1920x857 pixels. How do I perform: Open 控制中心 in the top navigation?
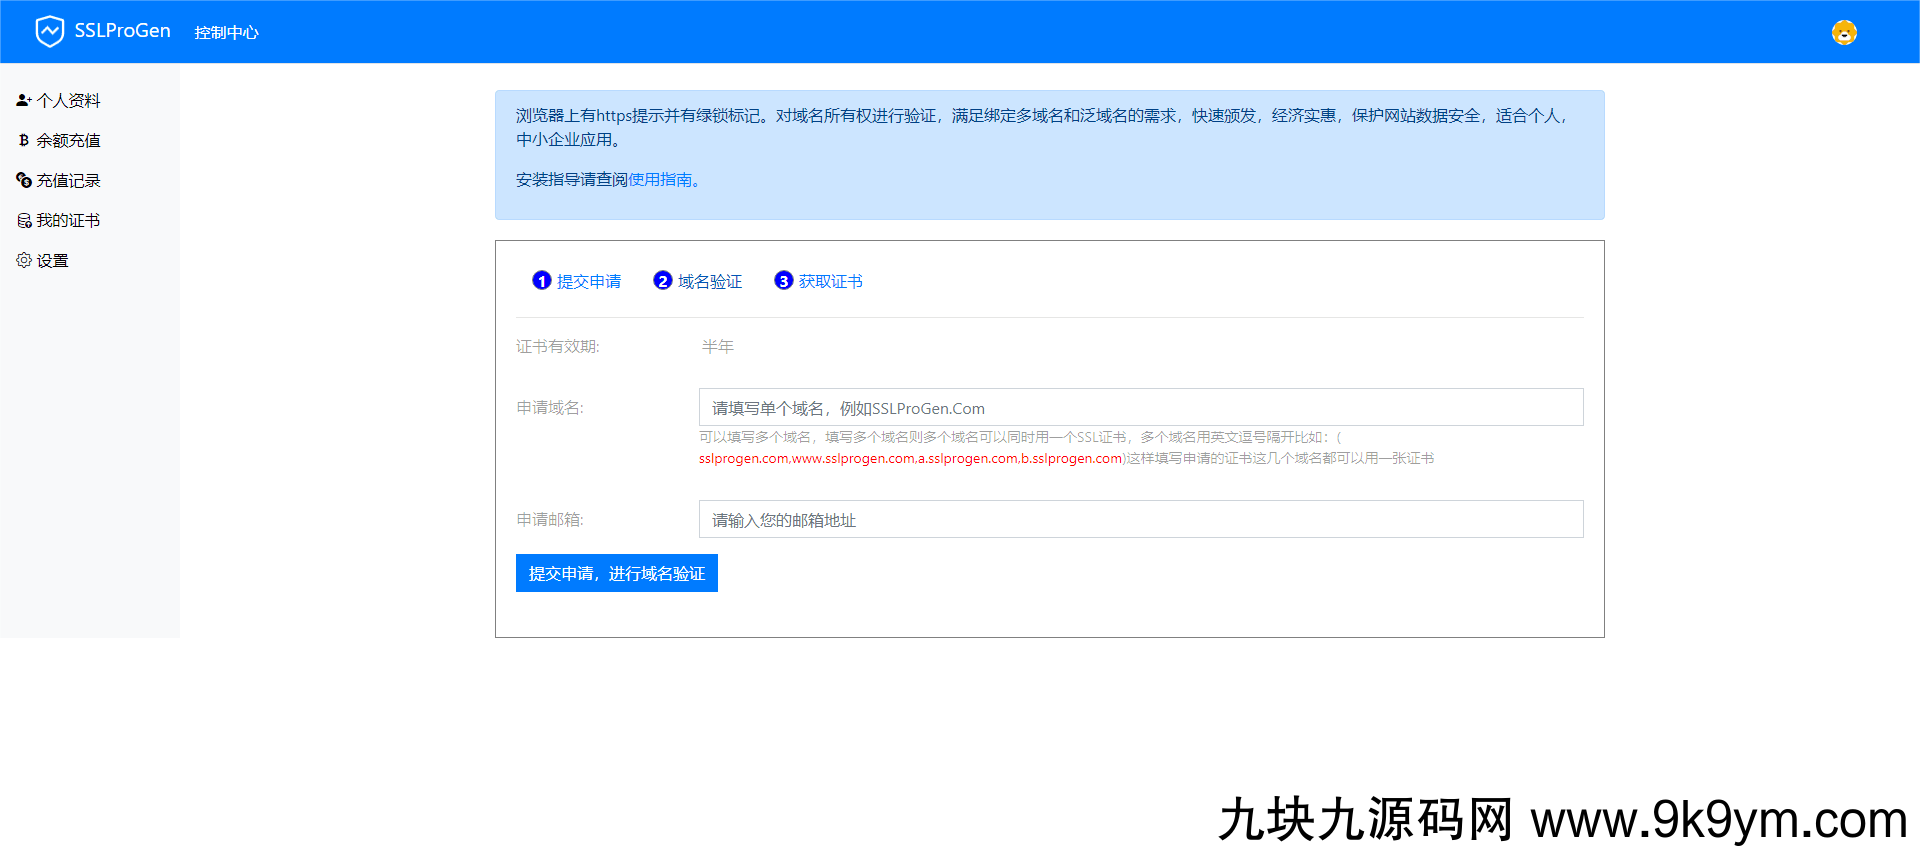pyautogui.click(x=226, y=33)
